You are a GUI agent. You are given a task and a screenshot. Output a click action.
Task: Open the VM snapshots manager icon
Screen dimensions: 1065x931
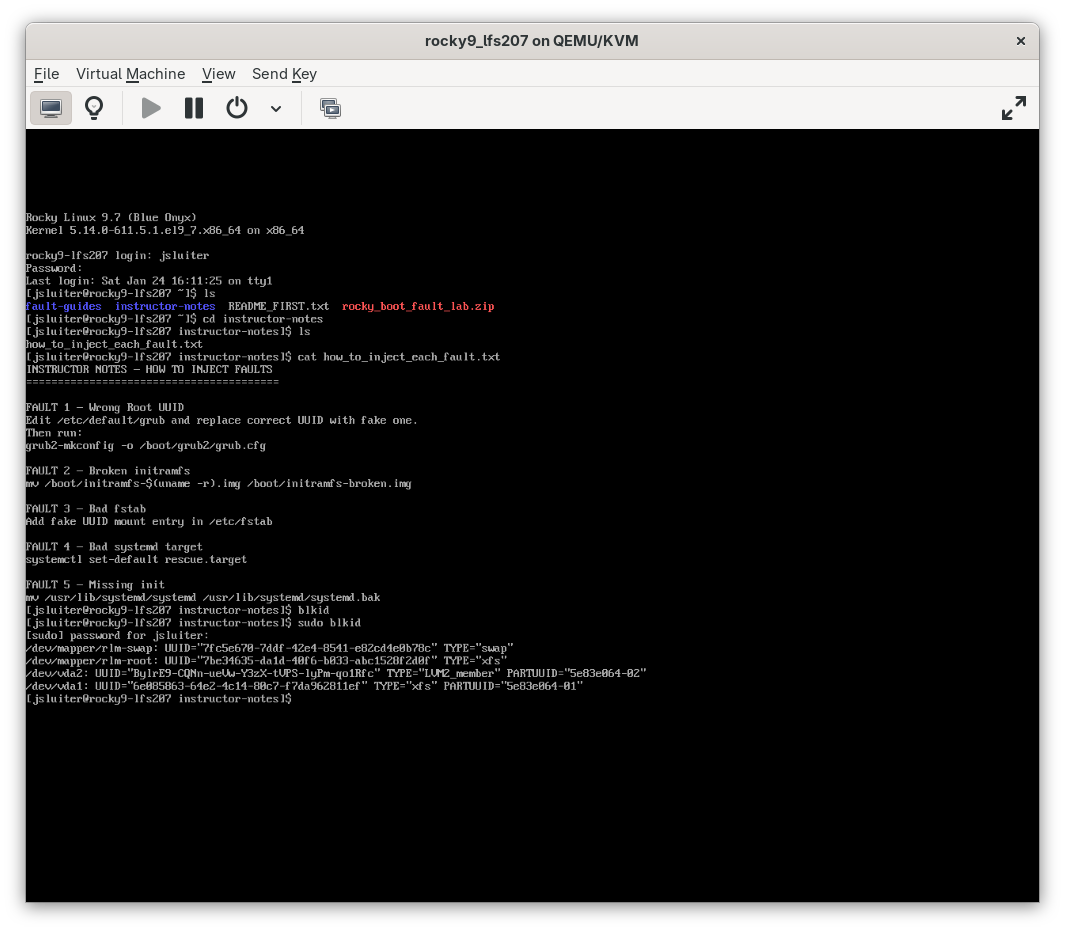click(330, 108)
